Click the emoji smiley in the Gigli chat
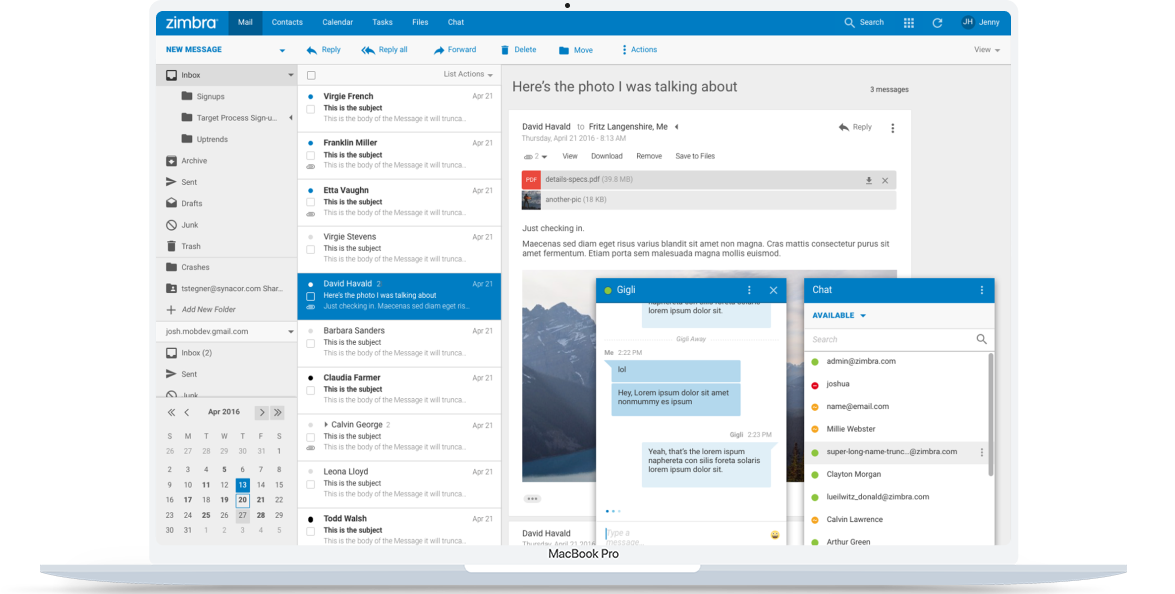1175x594 pixels. tap(773, 535)
